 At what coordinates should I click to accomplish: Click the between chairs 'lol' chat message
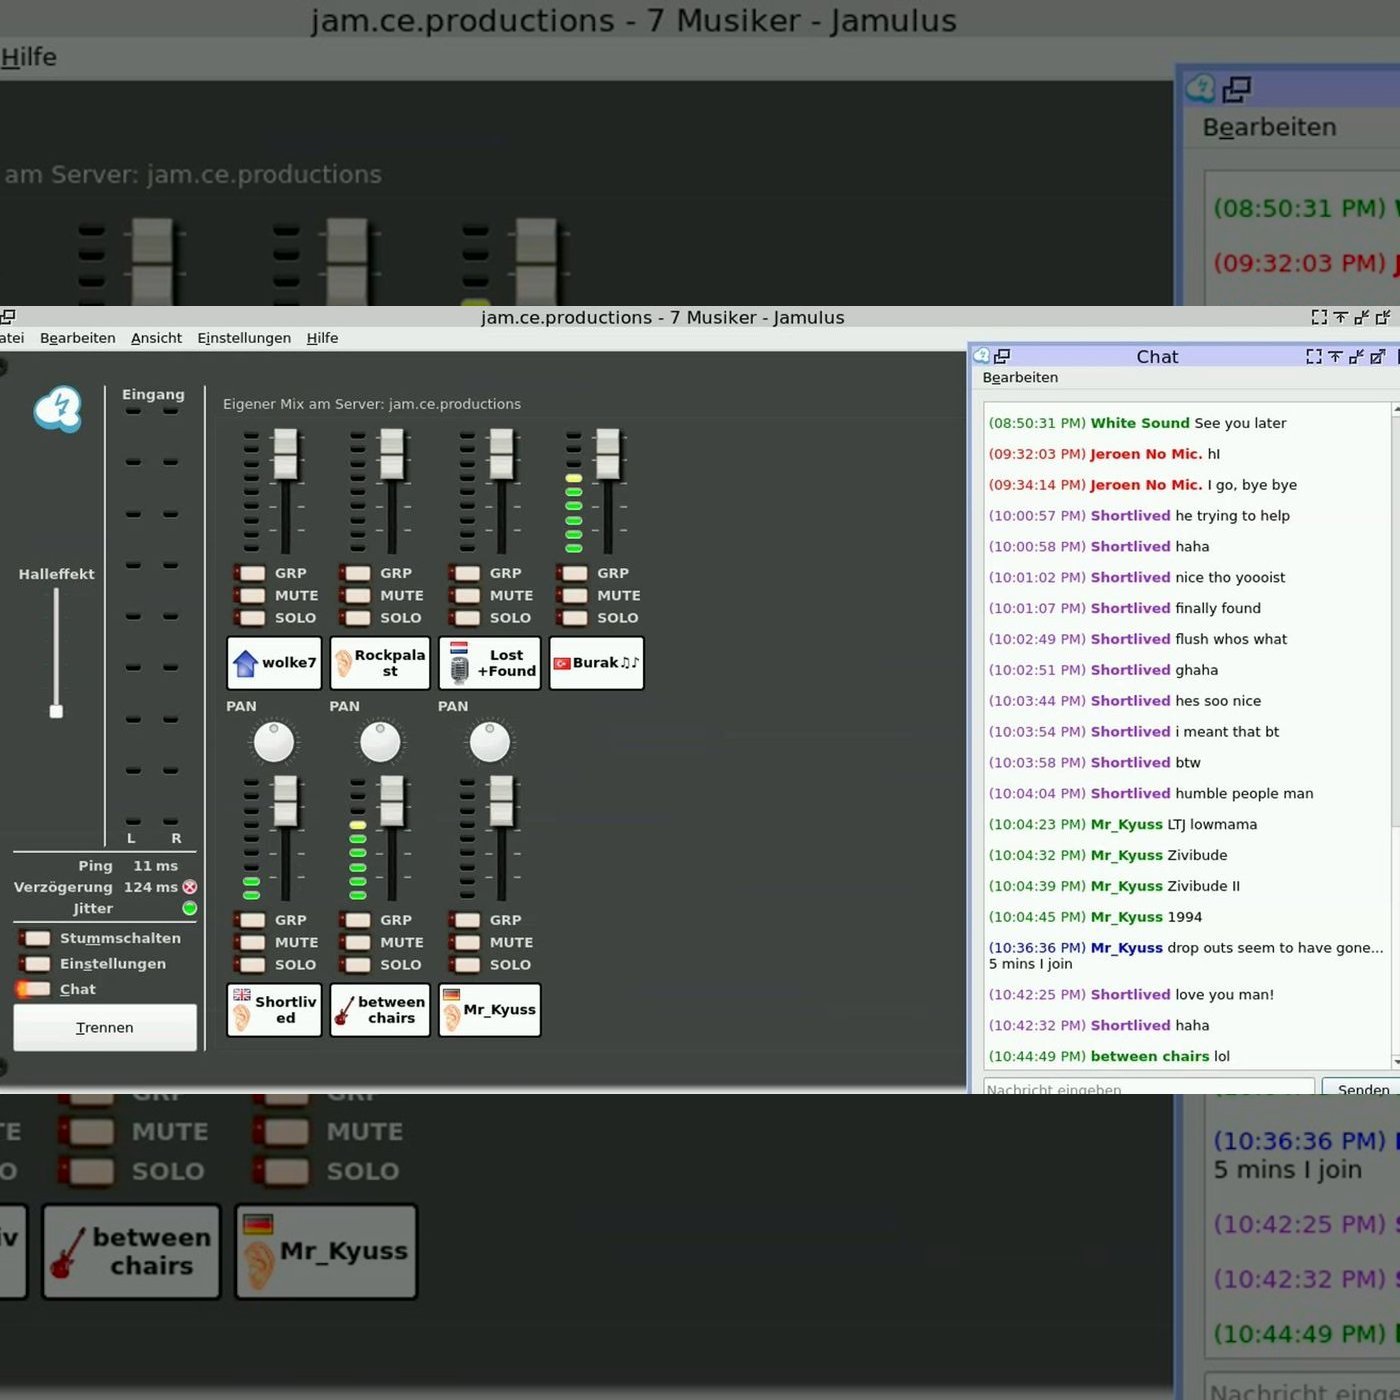click(1109, 1056)
